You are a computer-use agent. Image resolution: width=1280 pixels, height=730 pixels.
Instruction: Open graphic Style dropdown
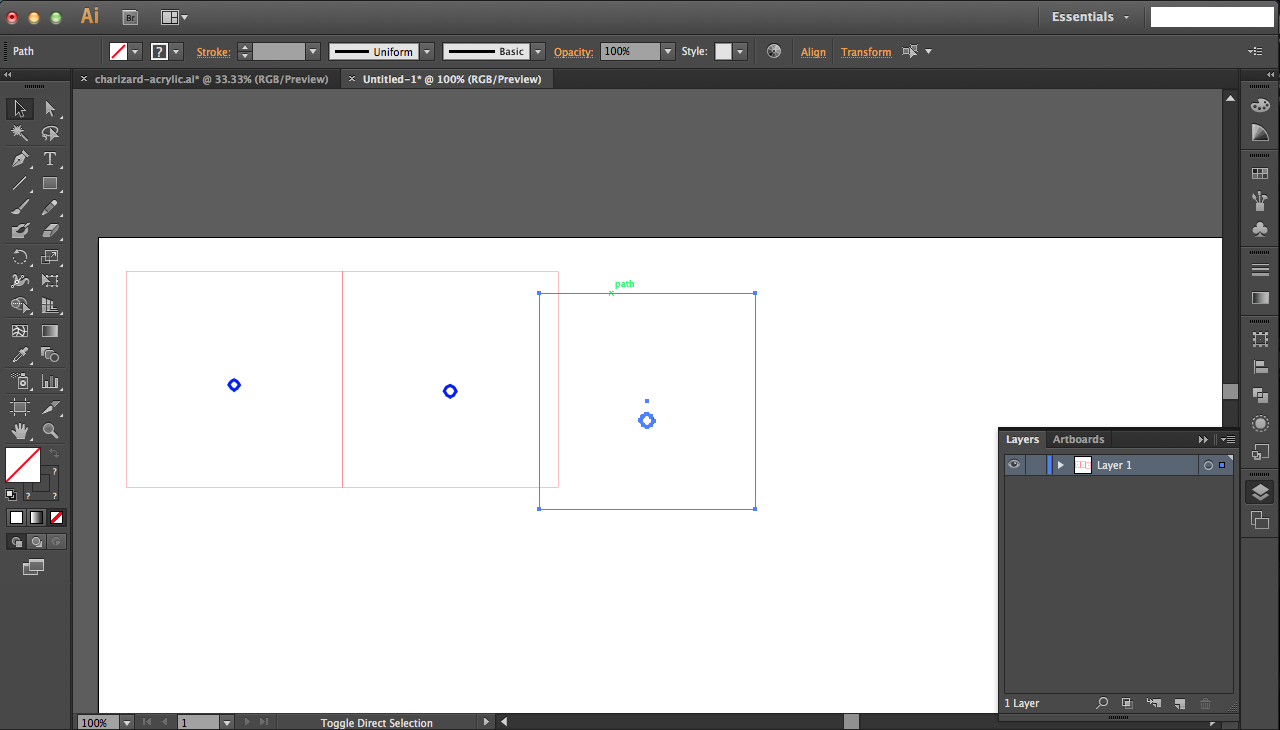pos(739,51)
